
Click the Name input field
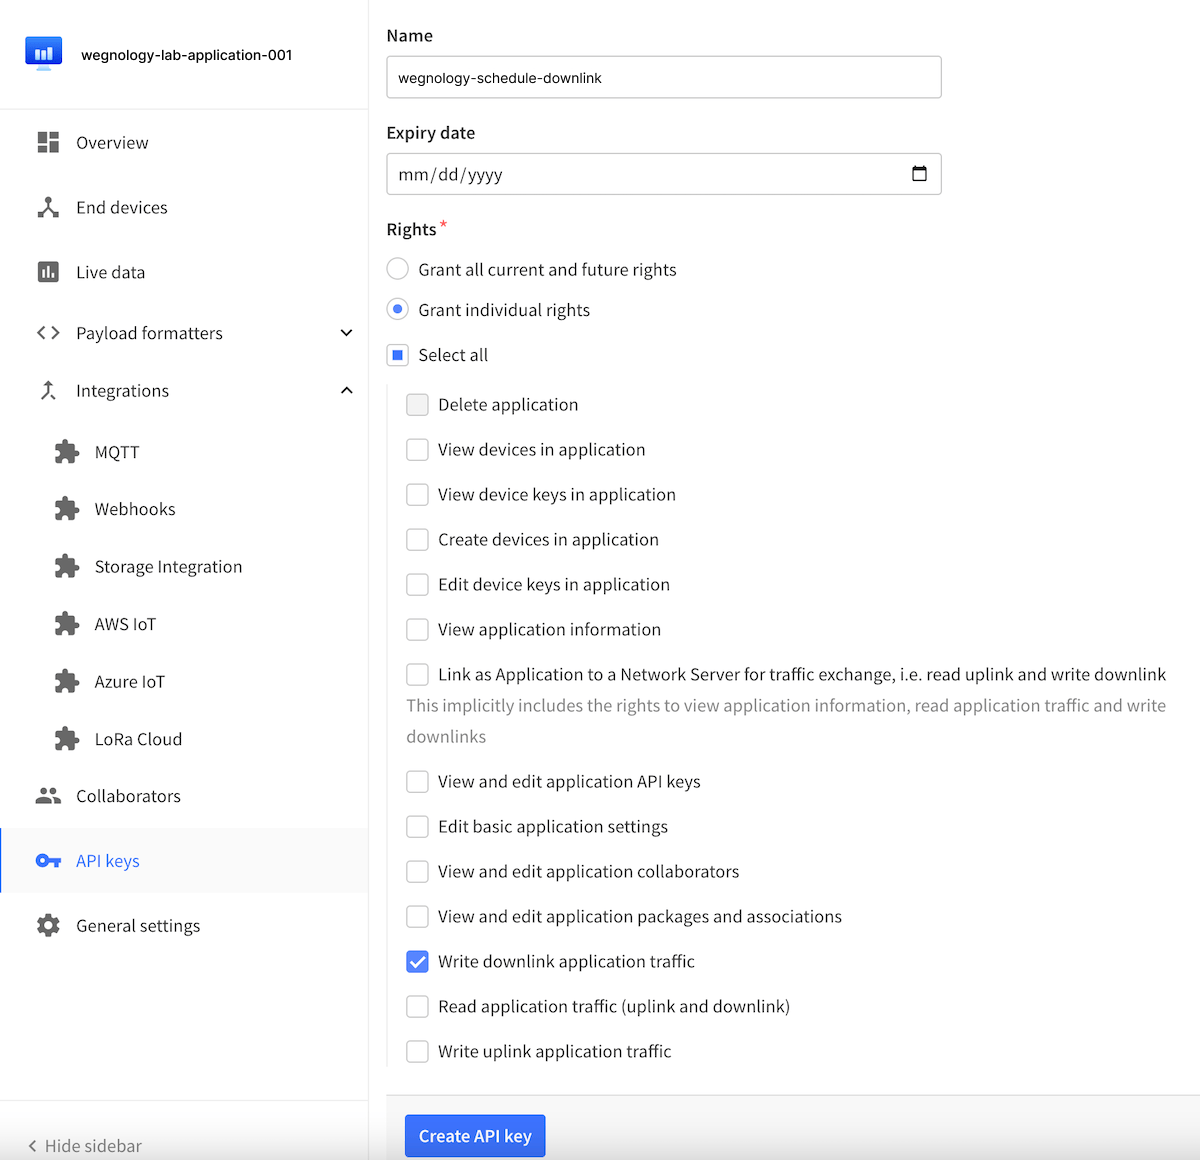click(664, 77)
